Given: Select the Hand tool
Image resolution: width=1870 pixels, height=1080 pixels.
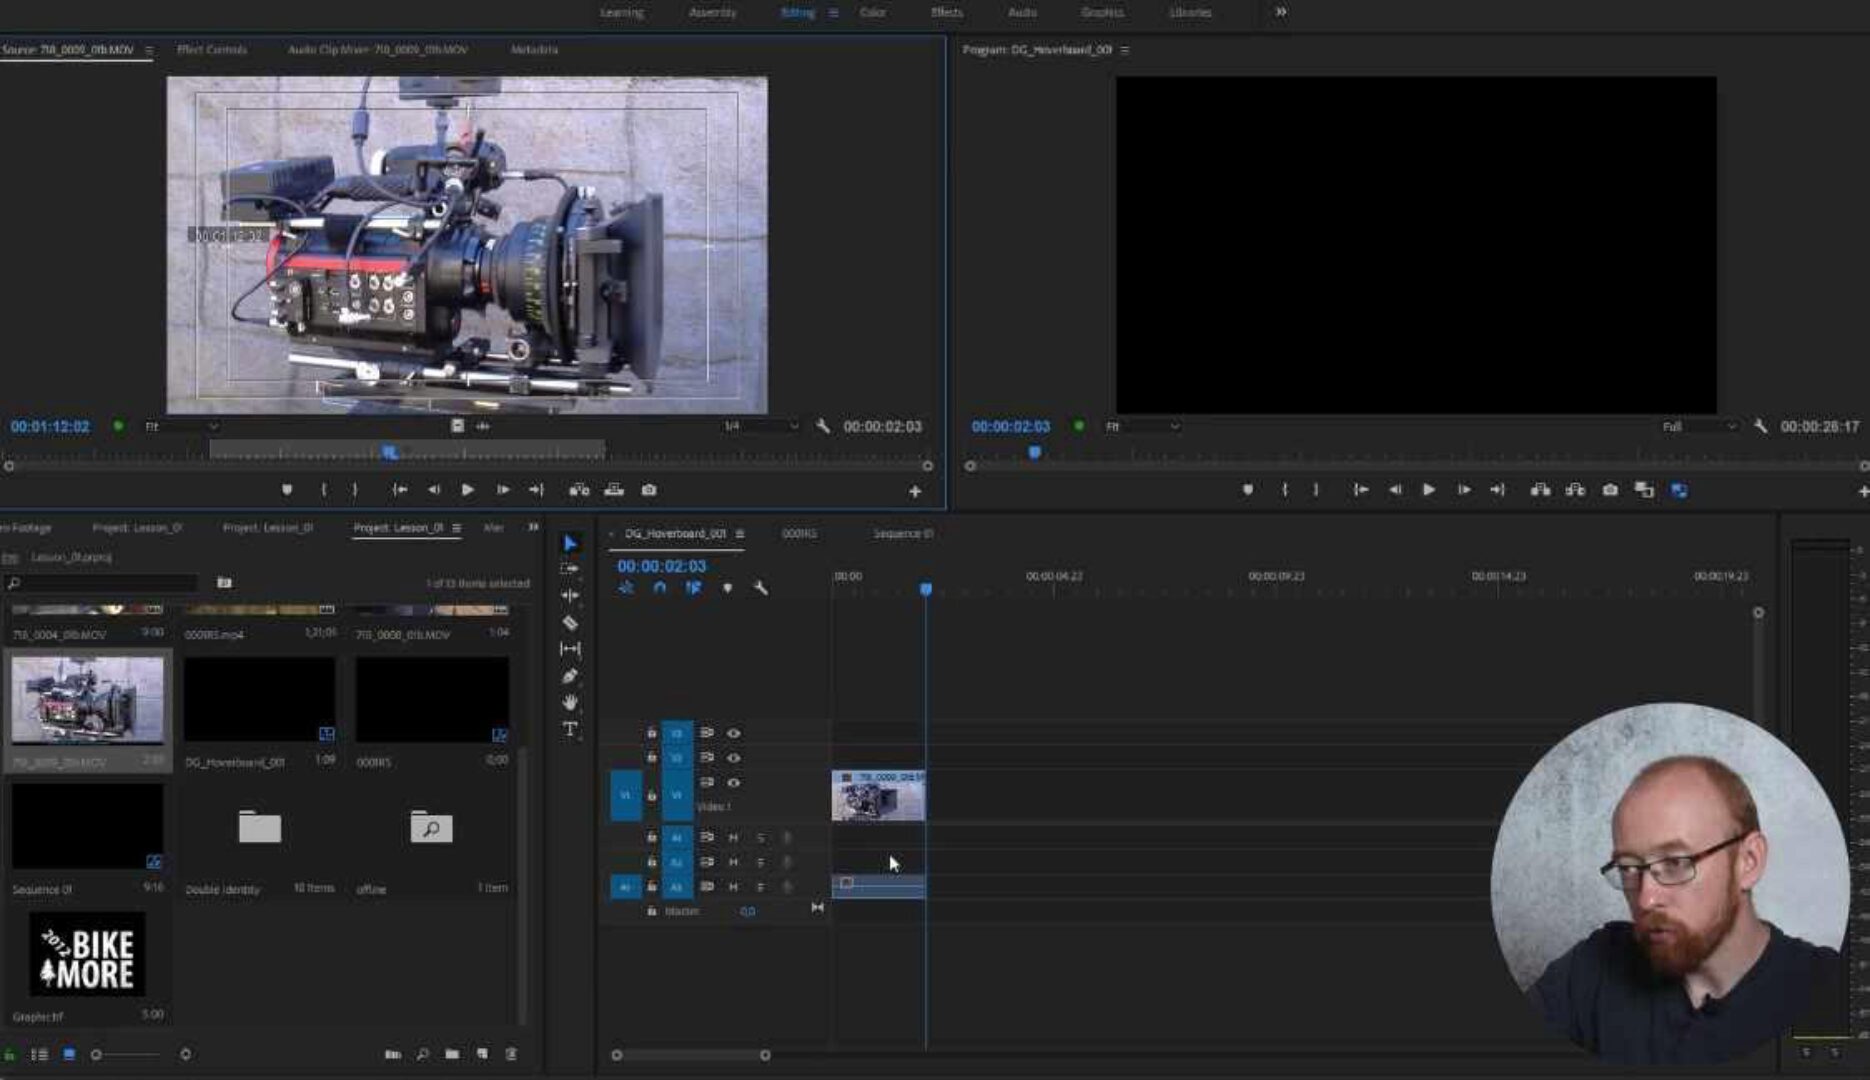Looking at the screenshot, I should coord(570,701).
